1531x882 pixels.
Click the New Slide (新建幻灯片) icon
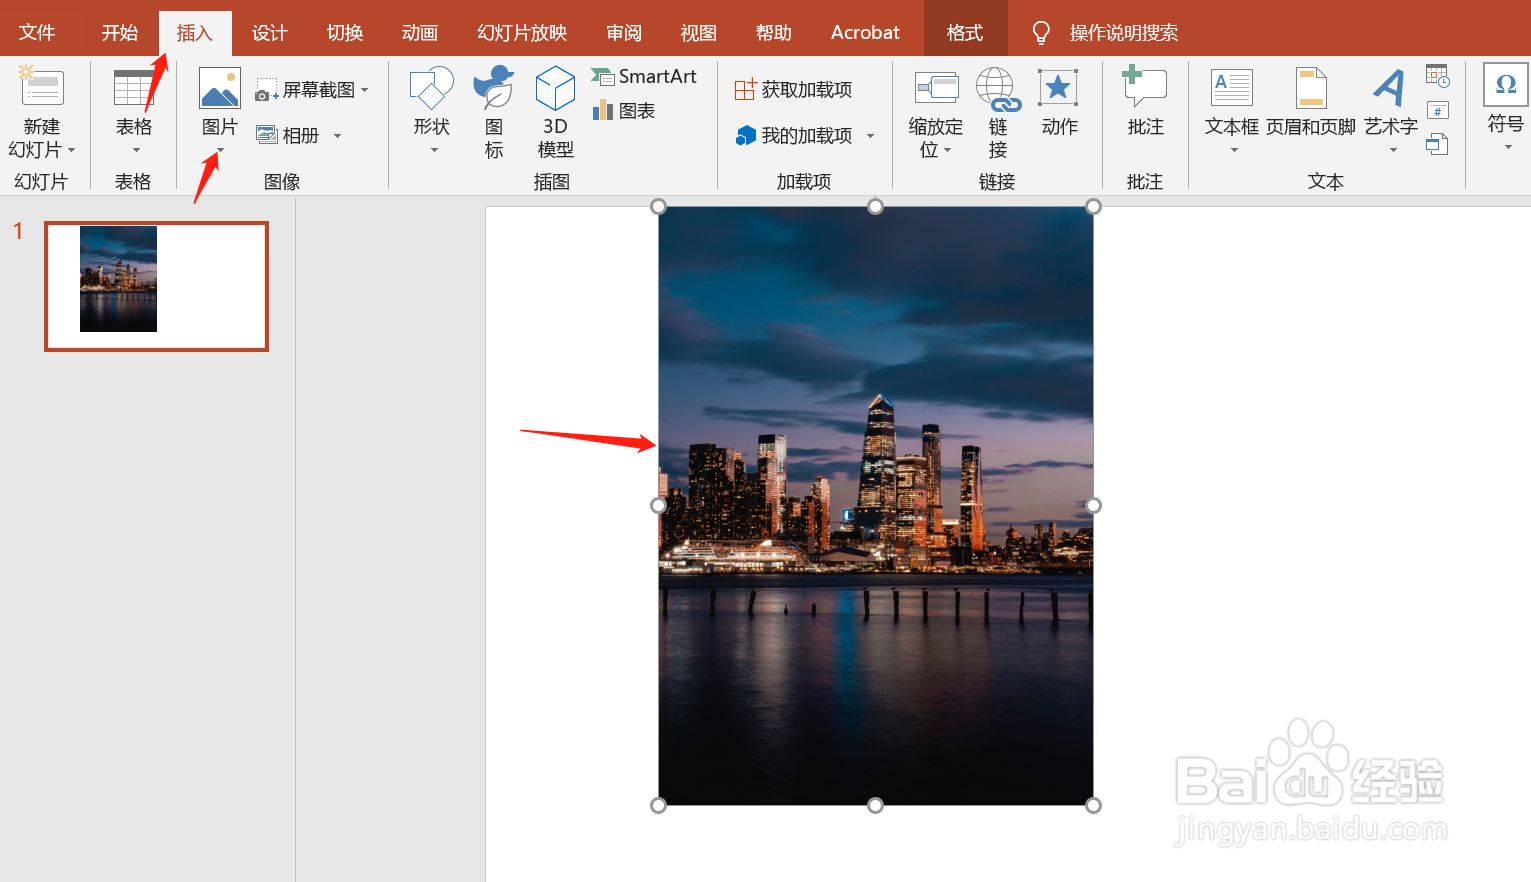[x=41, y=87]
